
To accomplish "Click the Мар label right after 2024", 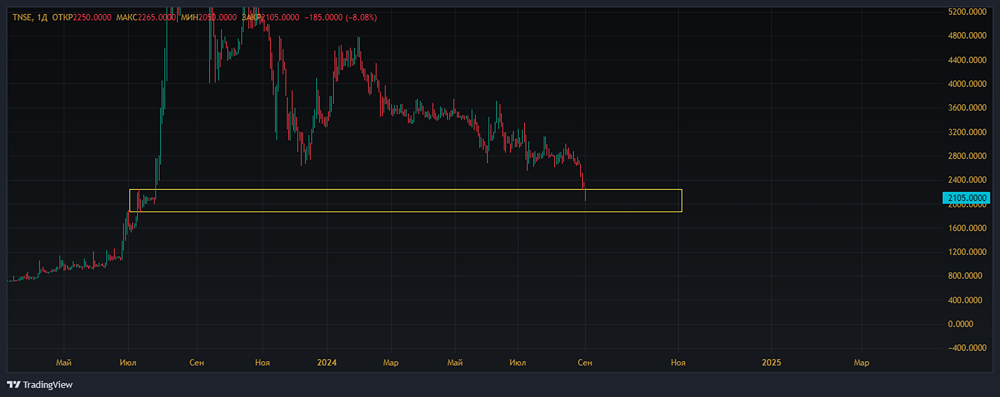I will (390, 363).
